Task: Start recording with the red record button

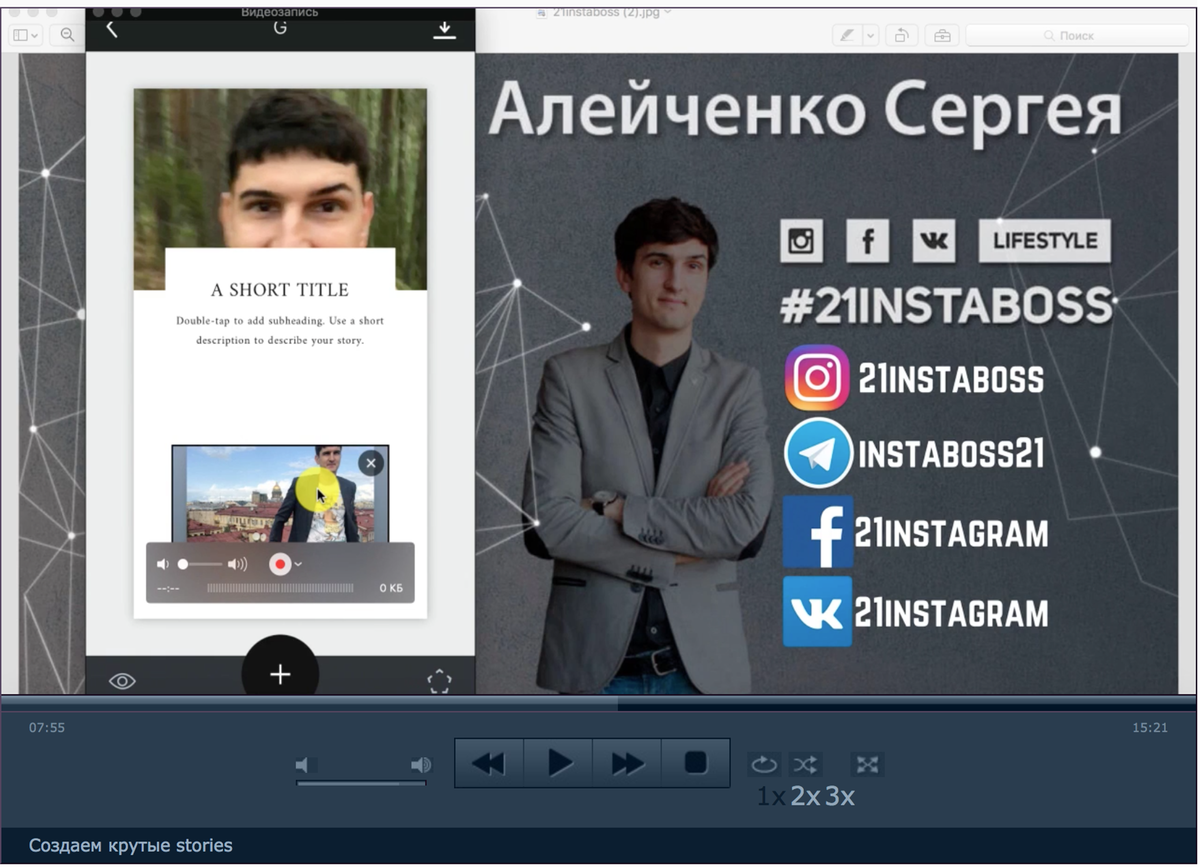Action: [x=279, y=564]
